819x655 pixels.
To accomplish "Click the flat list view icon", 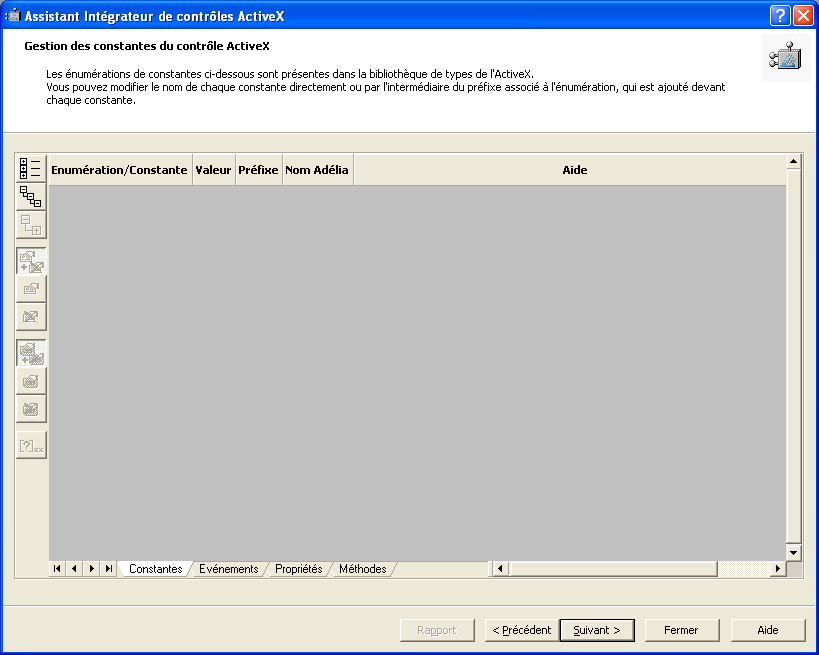I will 31,168.
